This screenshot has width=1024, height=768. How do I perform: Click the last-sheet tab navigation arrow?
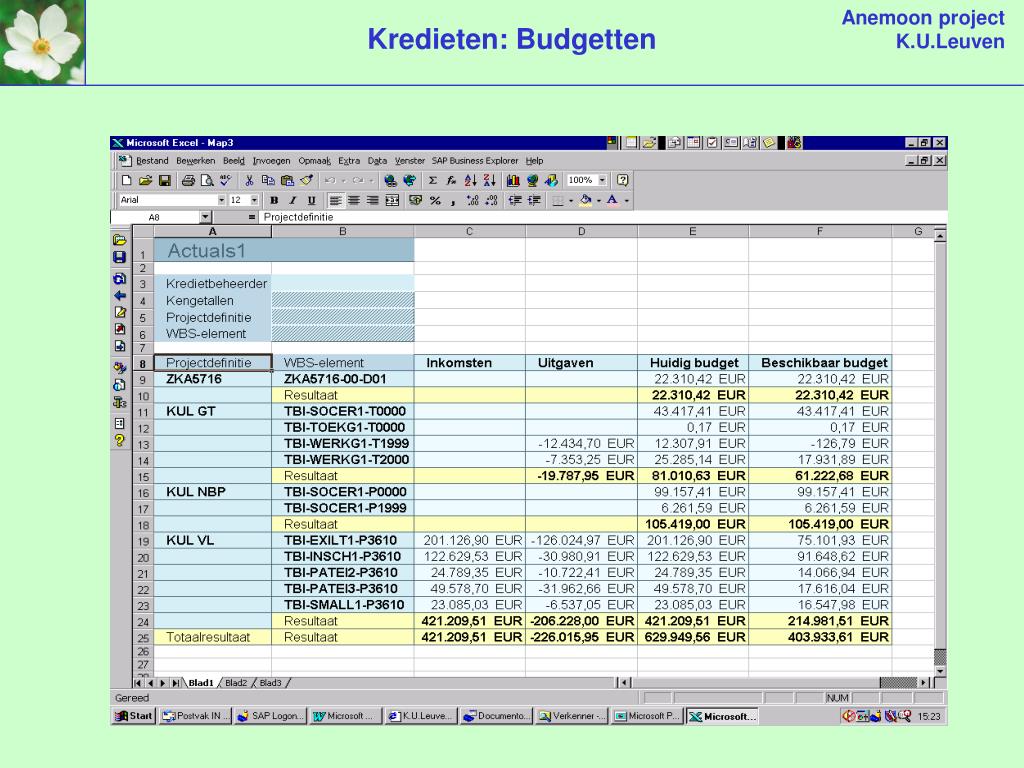coord(175,683)
